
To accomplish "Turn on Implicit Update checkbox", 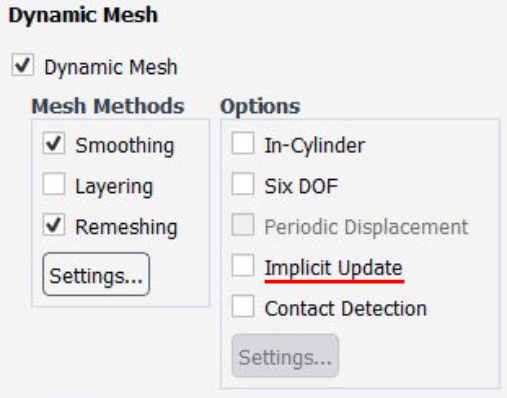I will click(x=243, y=265).
